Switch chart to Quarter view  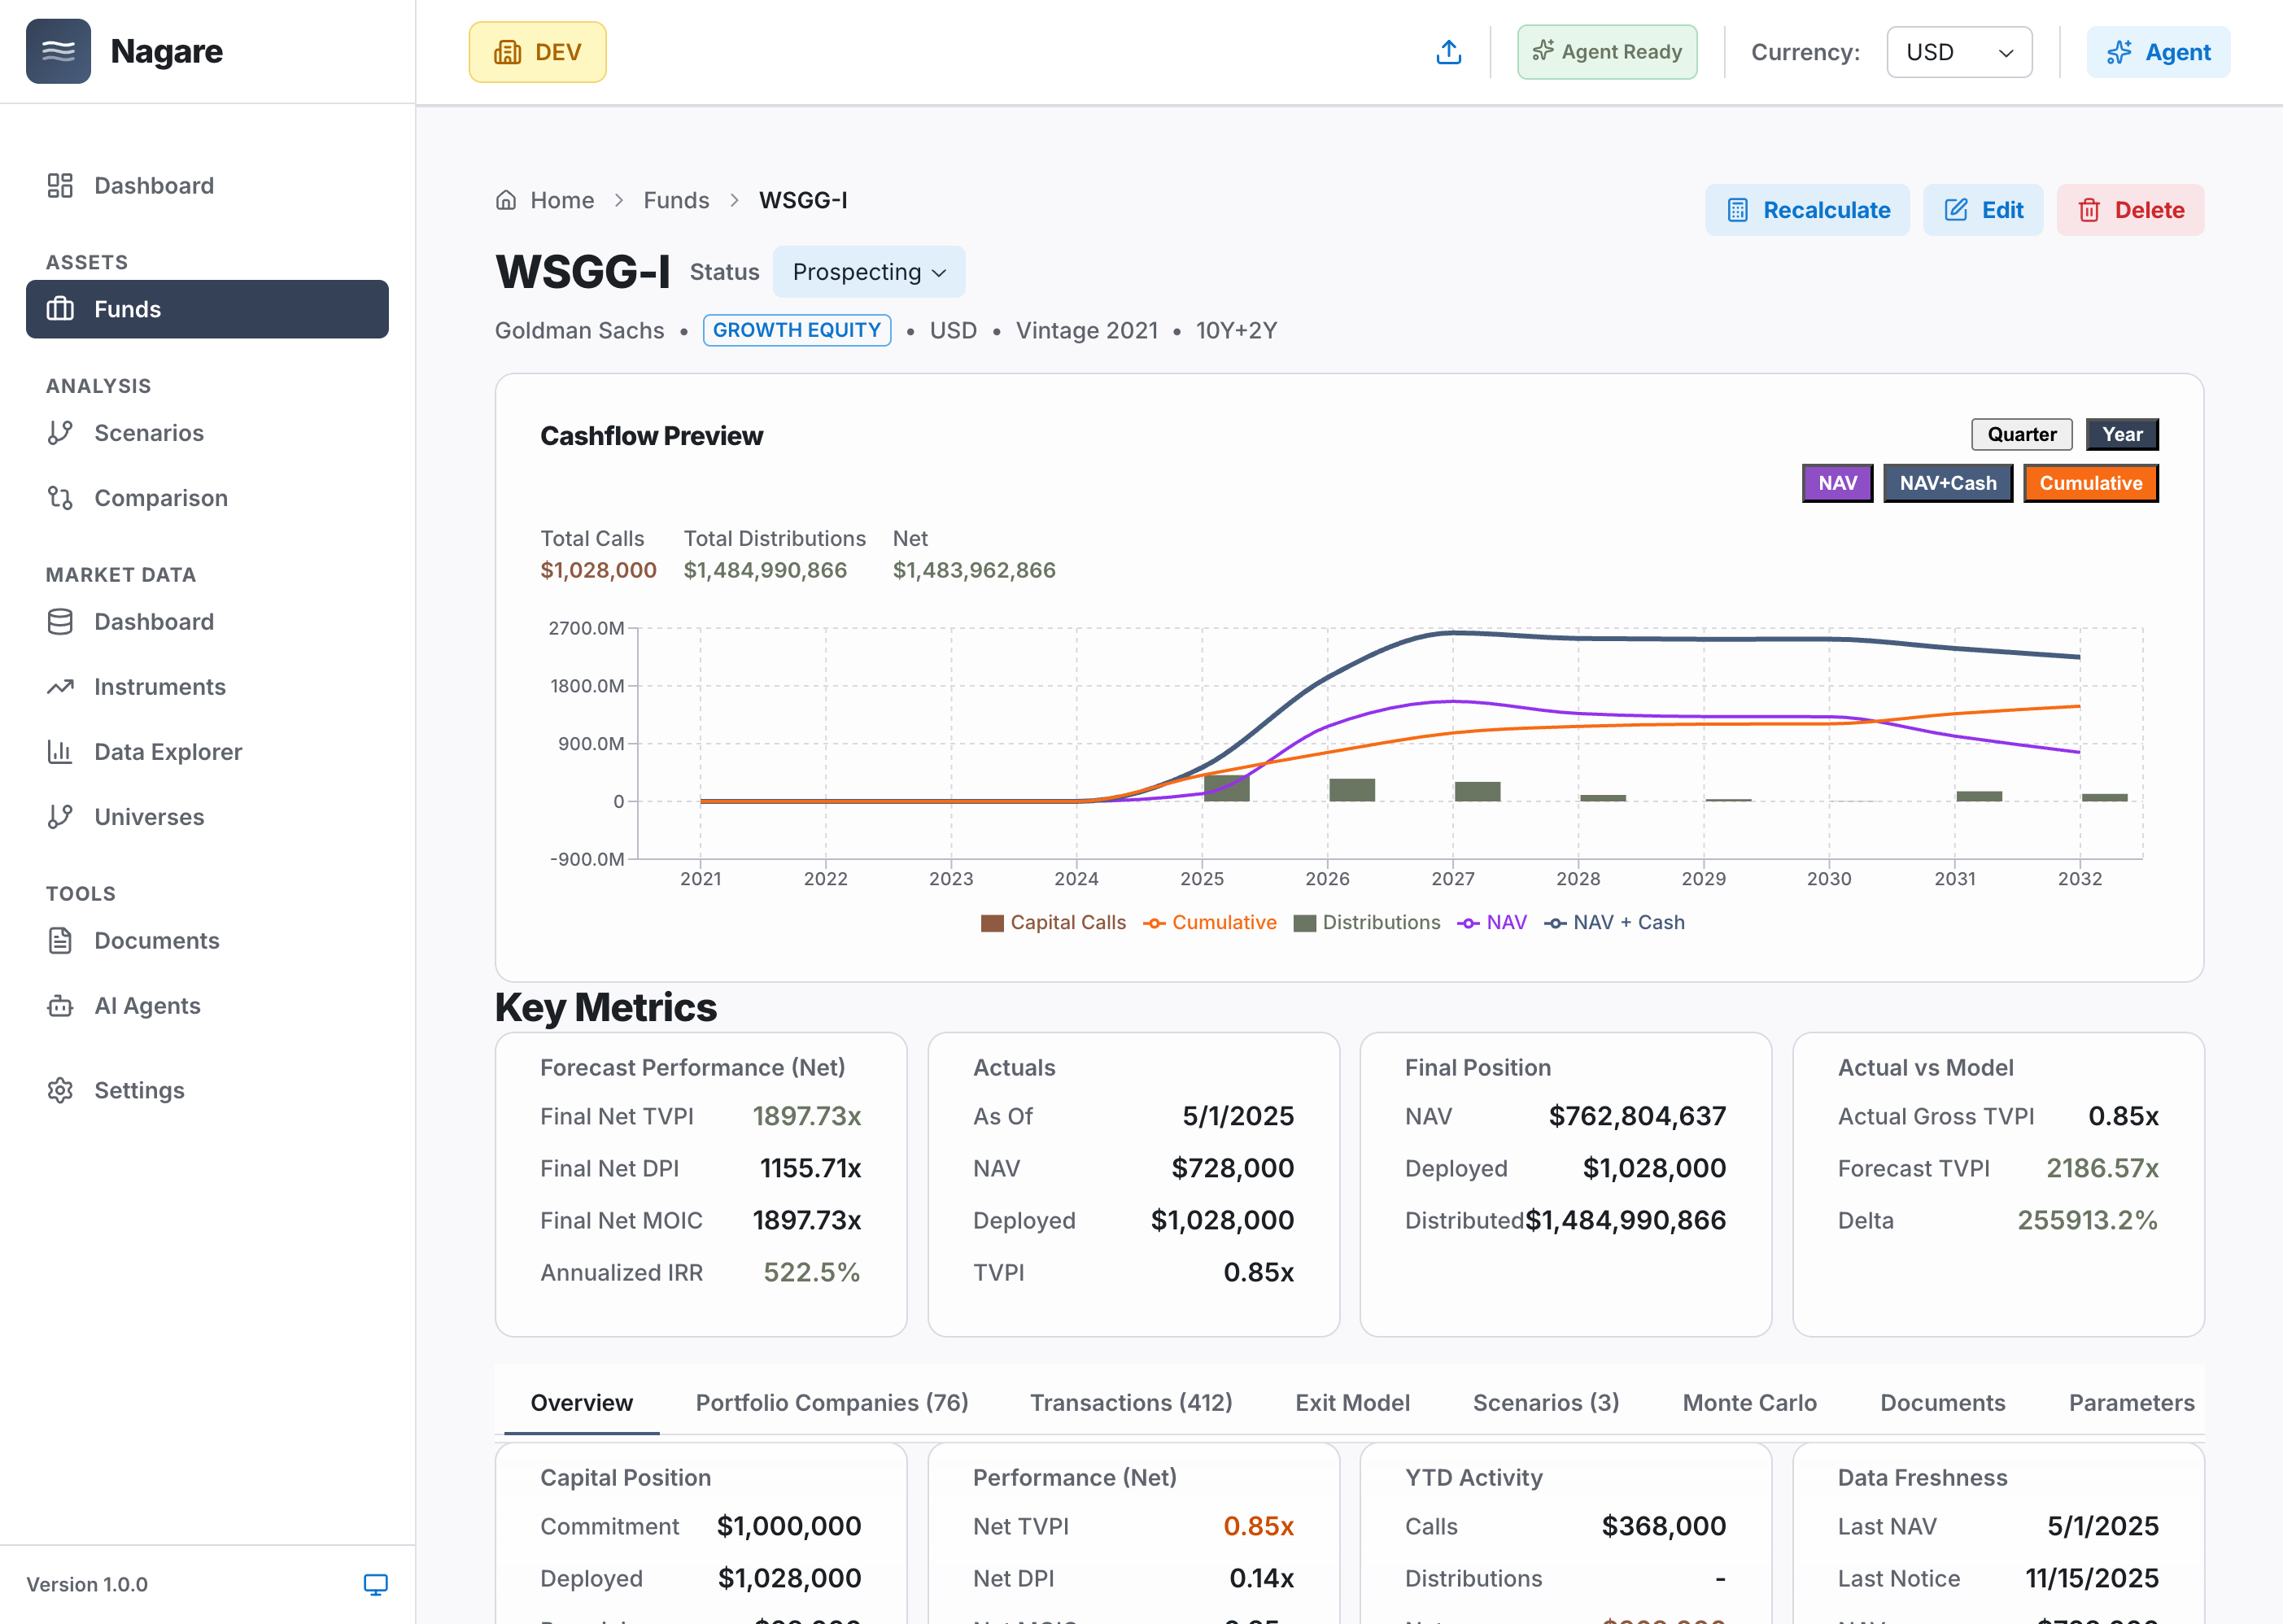pyautogui.click(x=2021, y=434)
